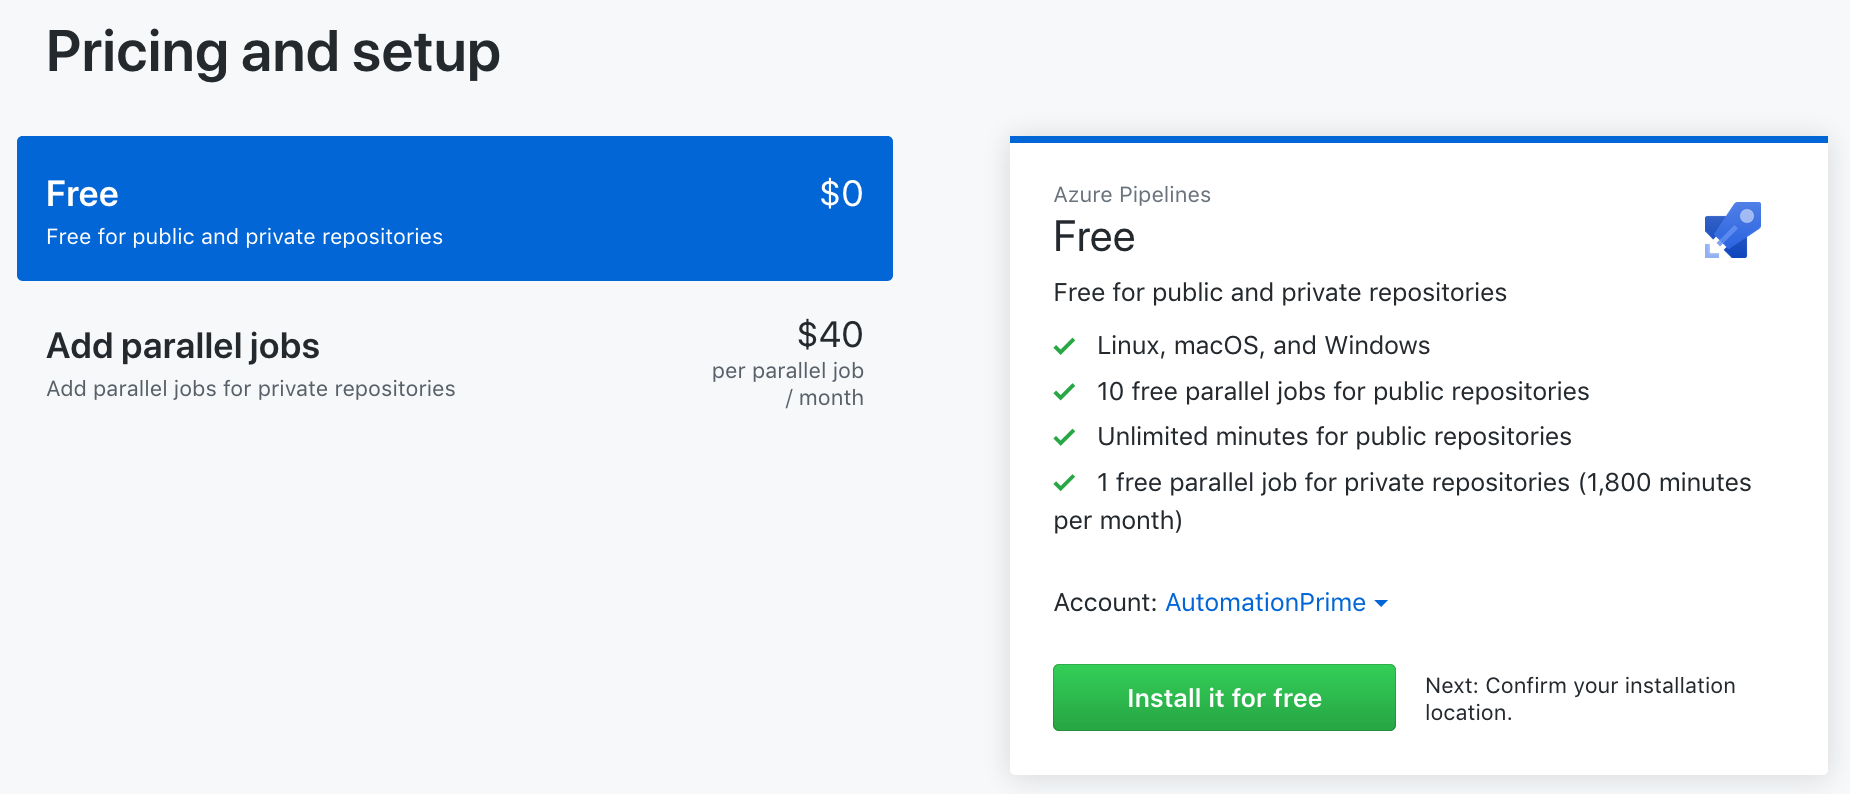Click the 'Account:' label text

click(x=1105, y=602)
